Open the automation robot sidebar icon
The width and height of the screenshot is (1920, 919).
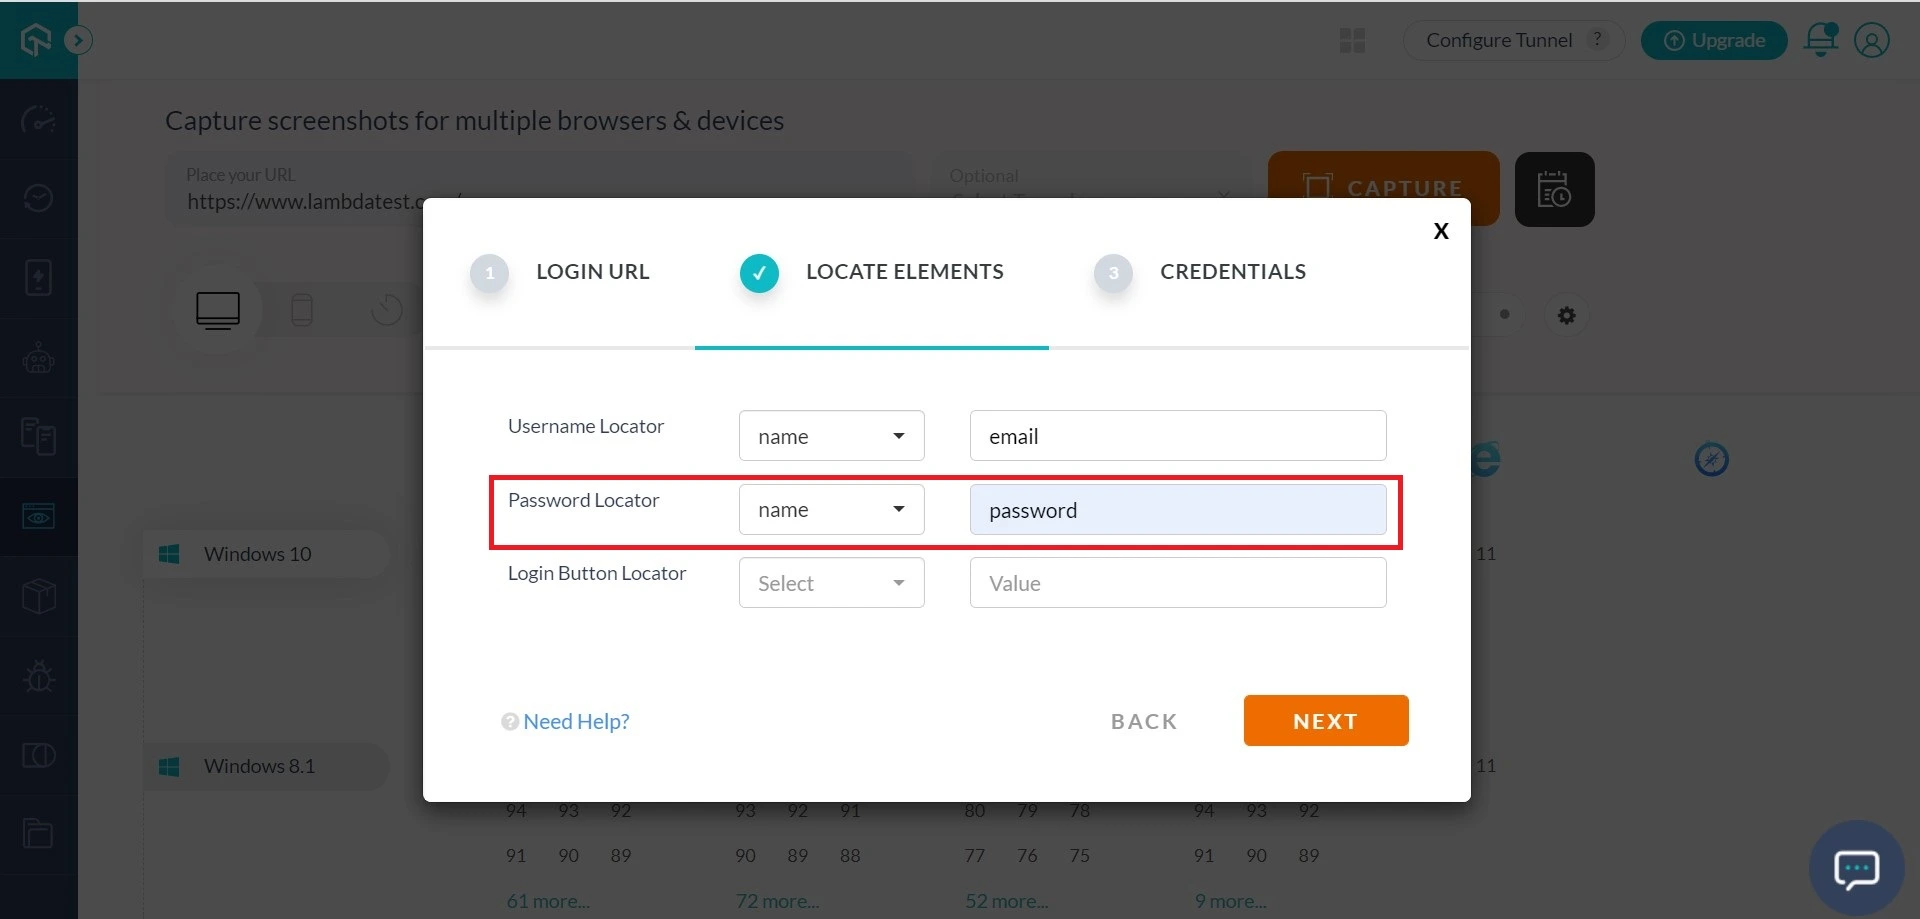(x=38, y=358)
